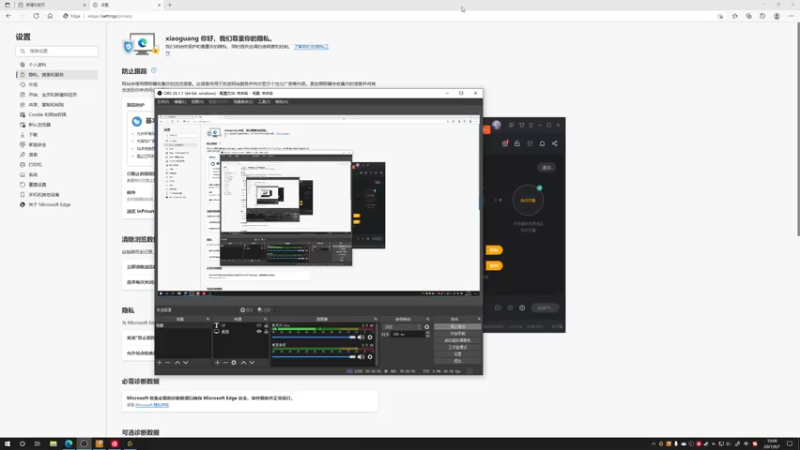
Task: Open Edge collections icon
Action: (x=748, y=16)
